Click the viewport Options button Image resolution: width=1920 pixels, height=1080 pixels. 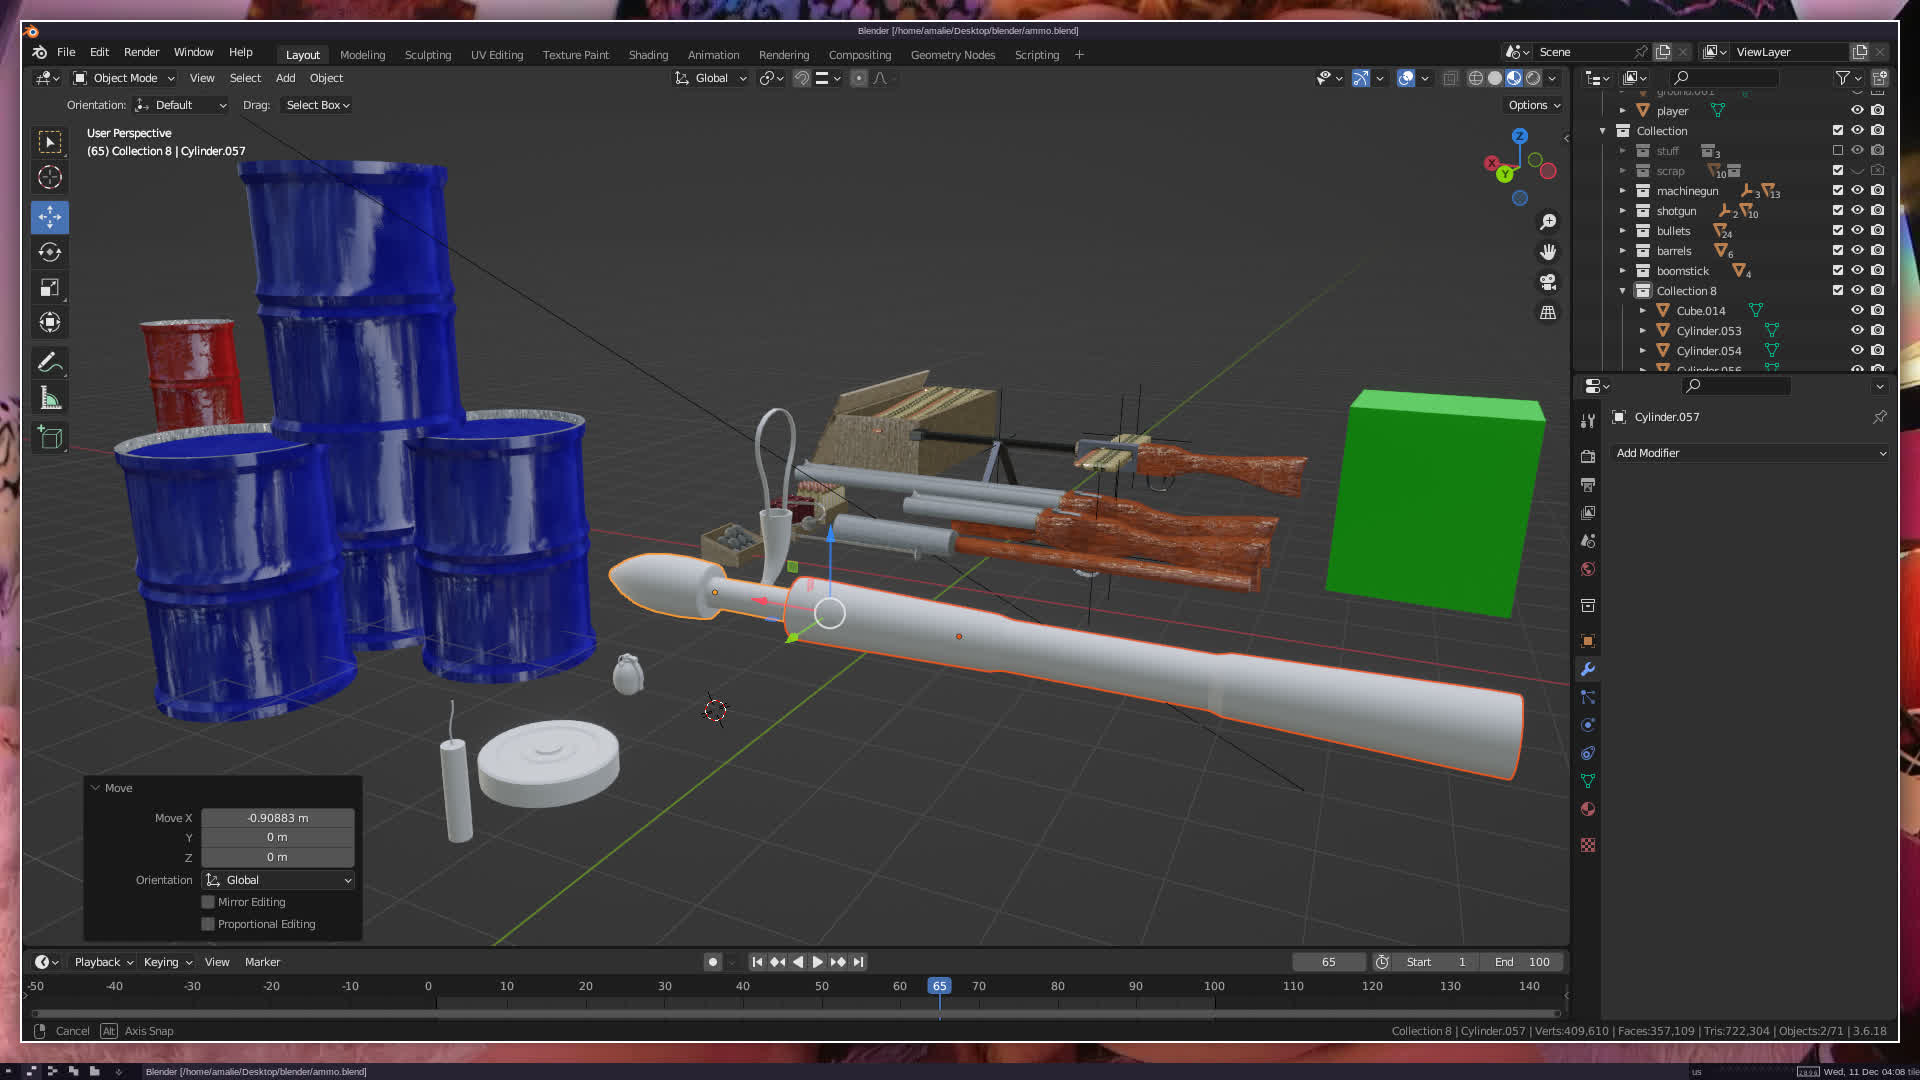pos(1533,105)
